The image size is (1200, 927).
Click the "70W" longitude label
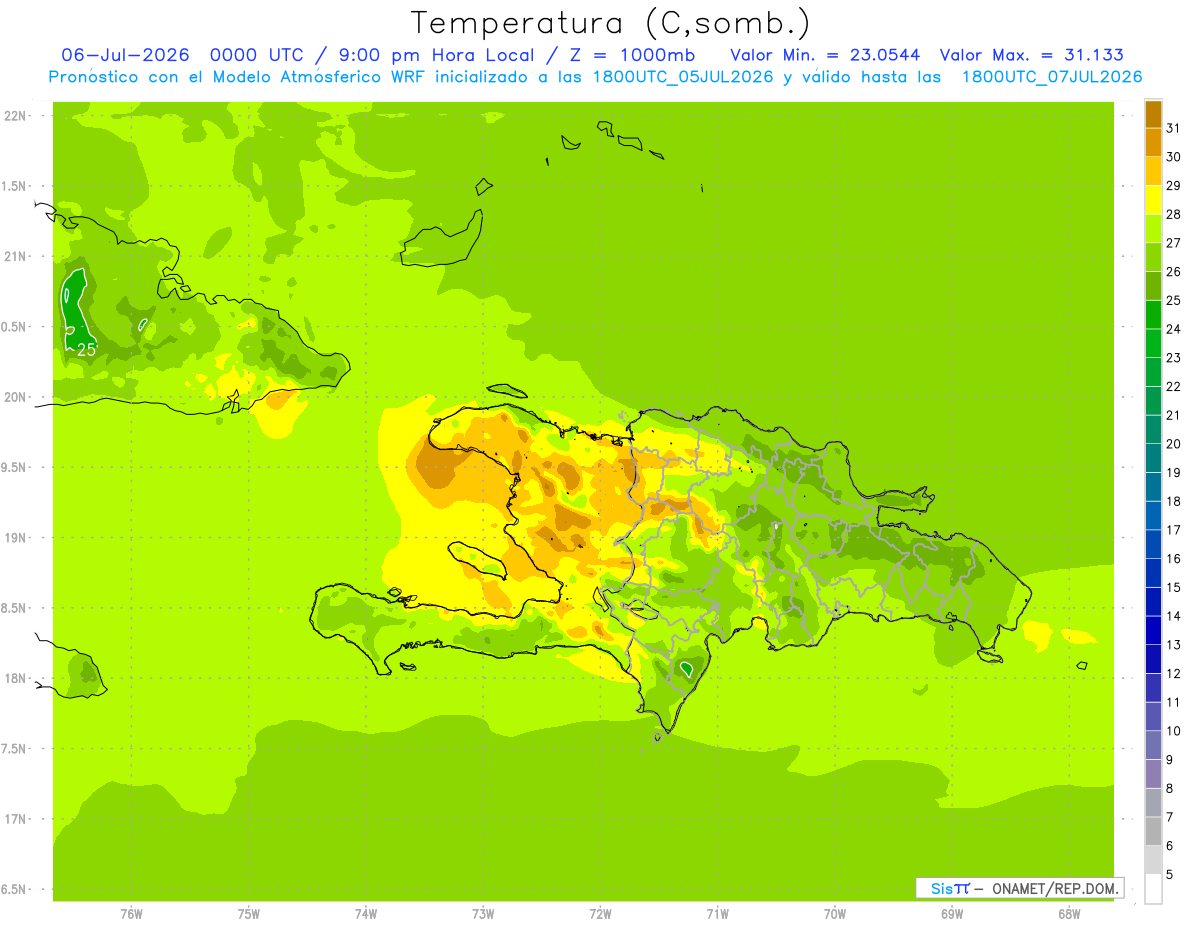coord(835,914)
